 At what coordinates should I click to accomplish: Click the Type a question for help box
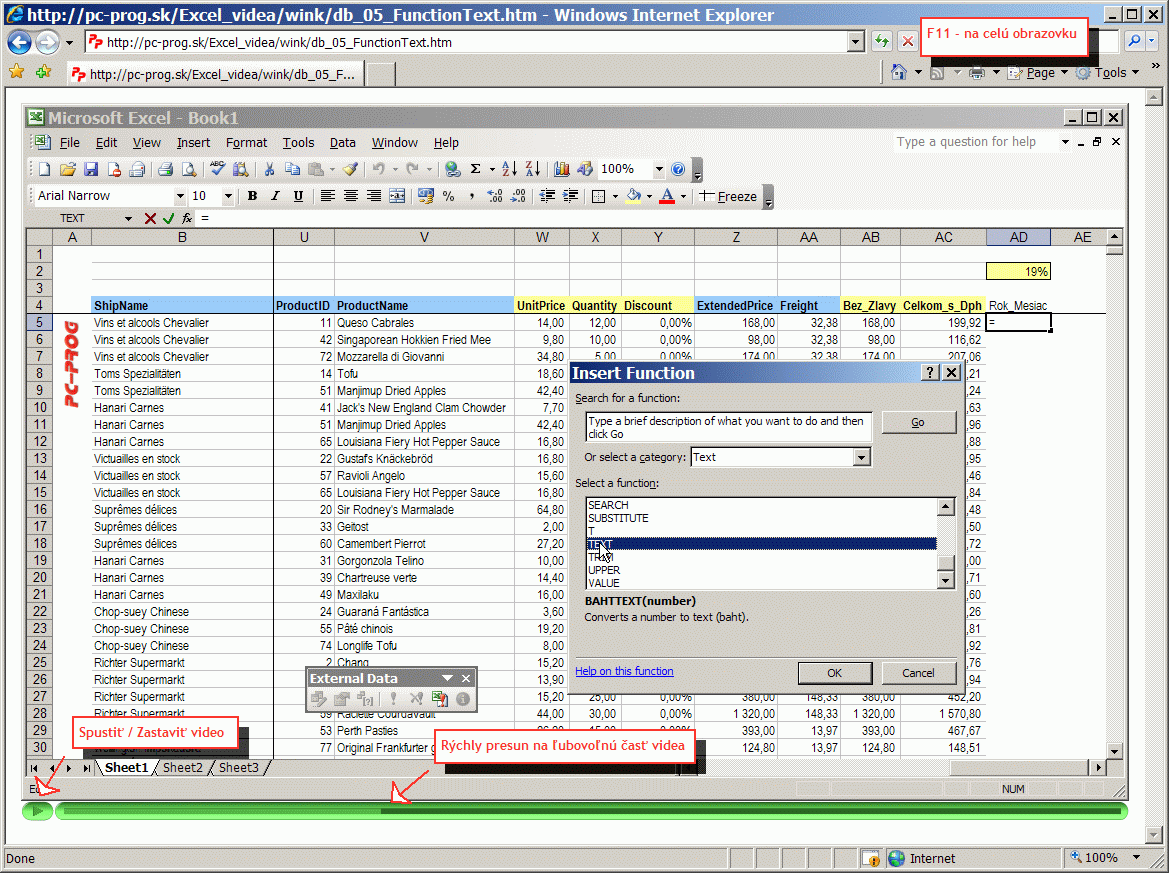(976, 142)
